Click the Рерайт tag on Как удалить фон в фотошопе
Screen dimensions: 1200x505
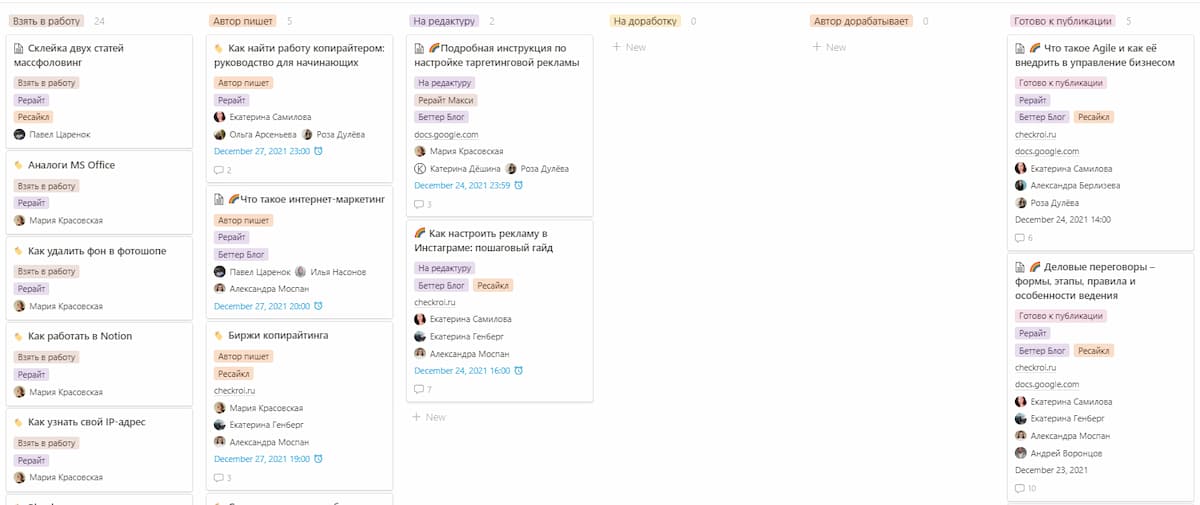(x=32, y=289)
